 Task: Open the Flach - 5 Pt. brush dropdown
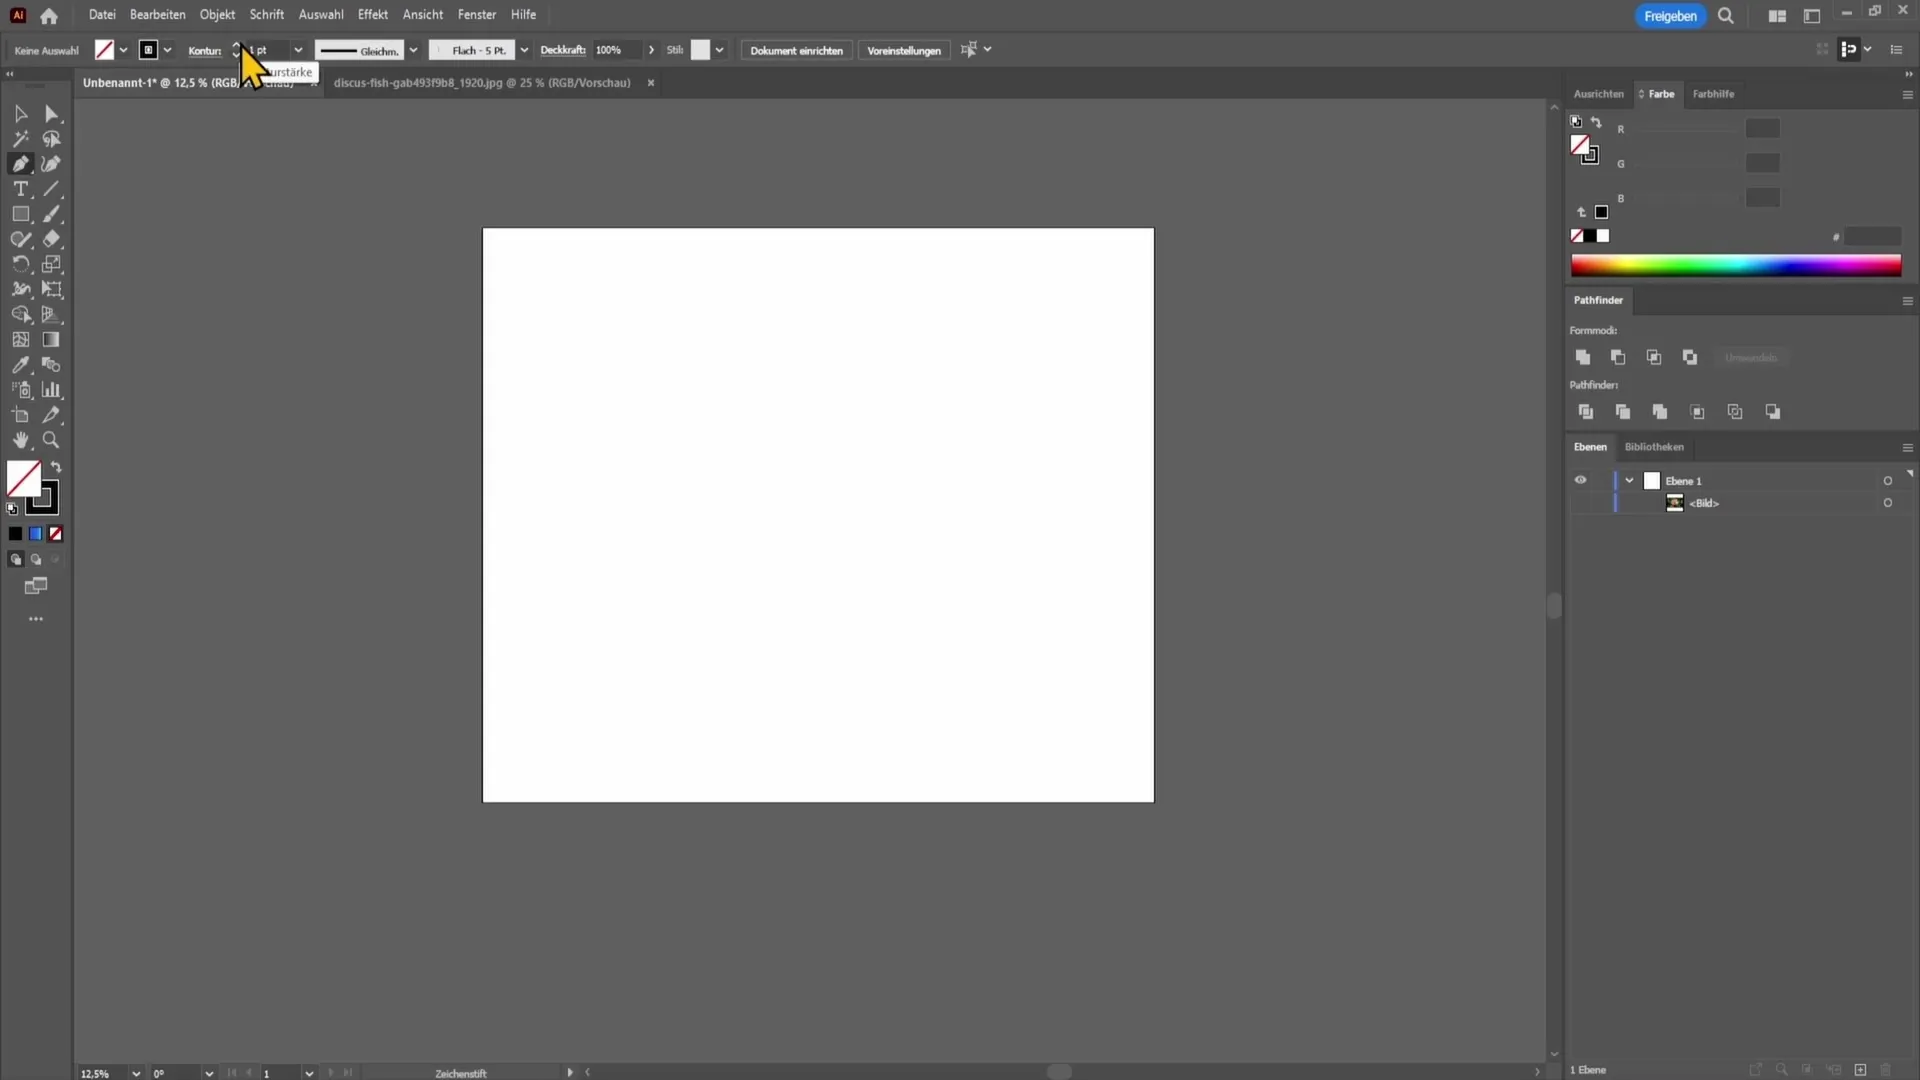pyautogui.click(x=524, y=50)
